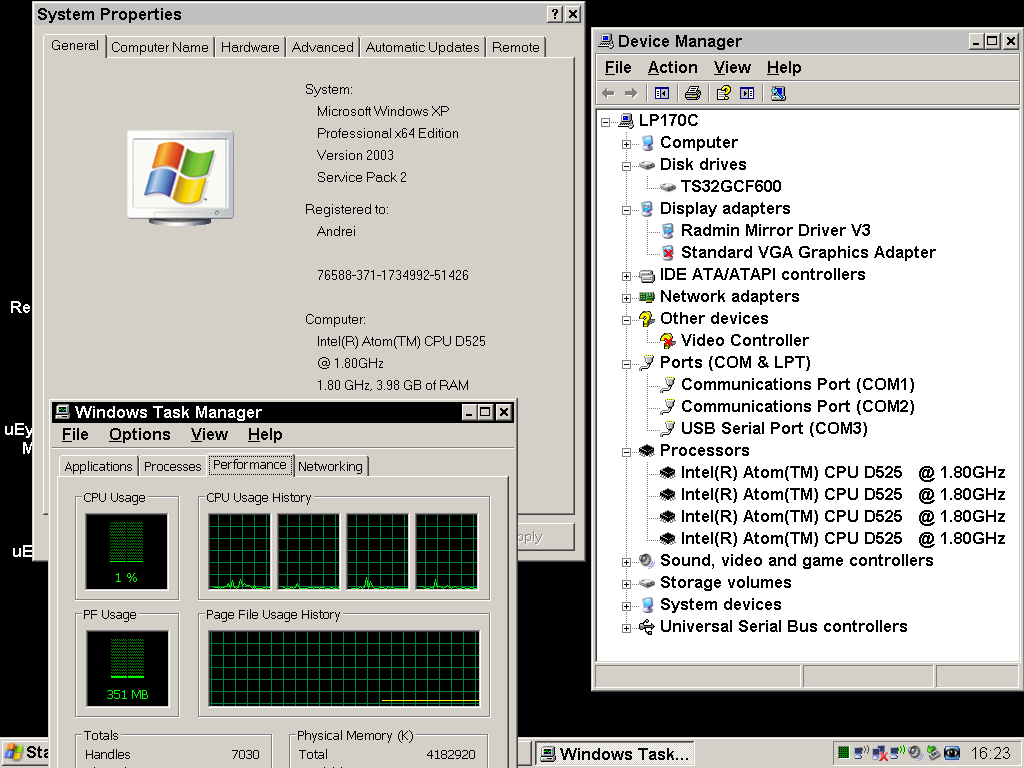Image resolution: width=1024 pixels, height=768 pixels.
Task: Select the disabled Standard VGA Graphics Adapter
Action: 807,252
